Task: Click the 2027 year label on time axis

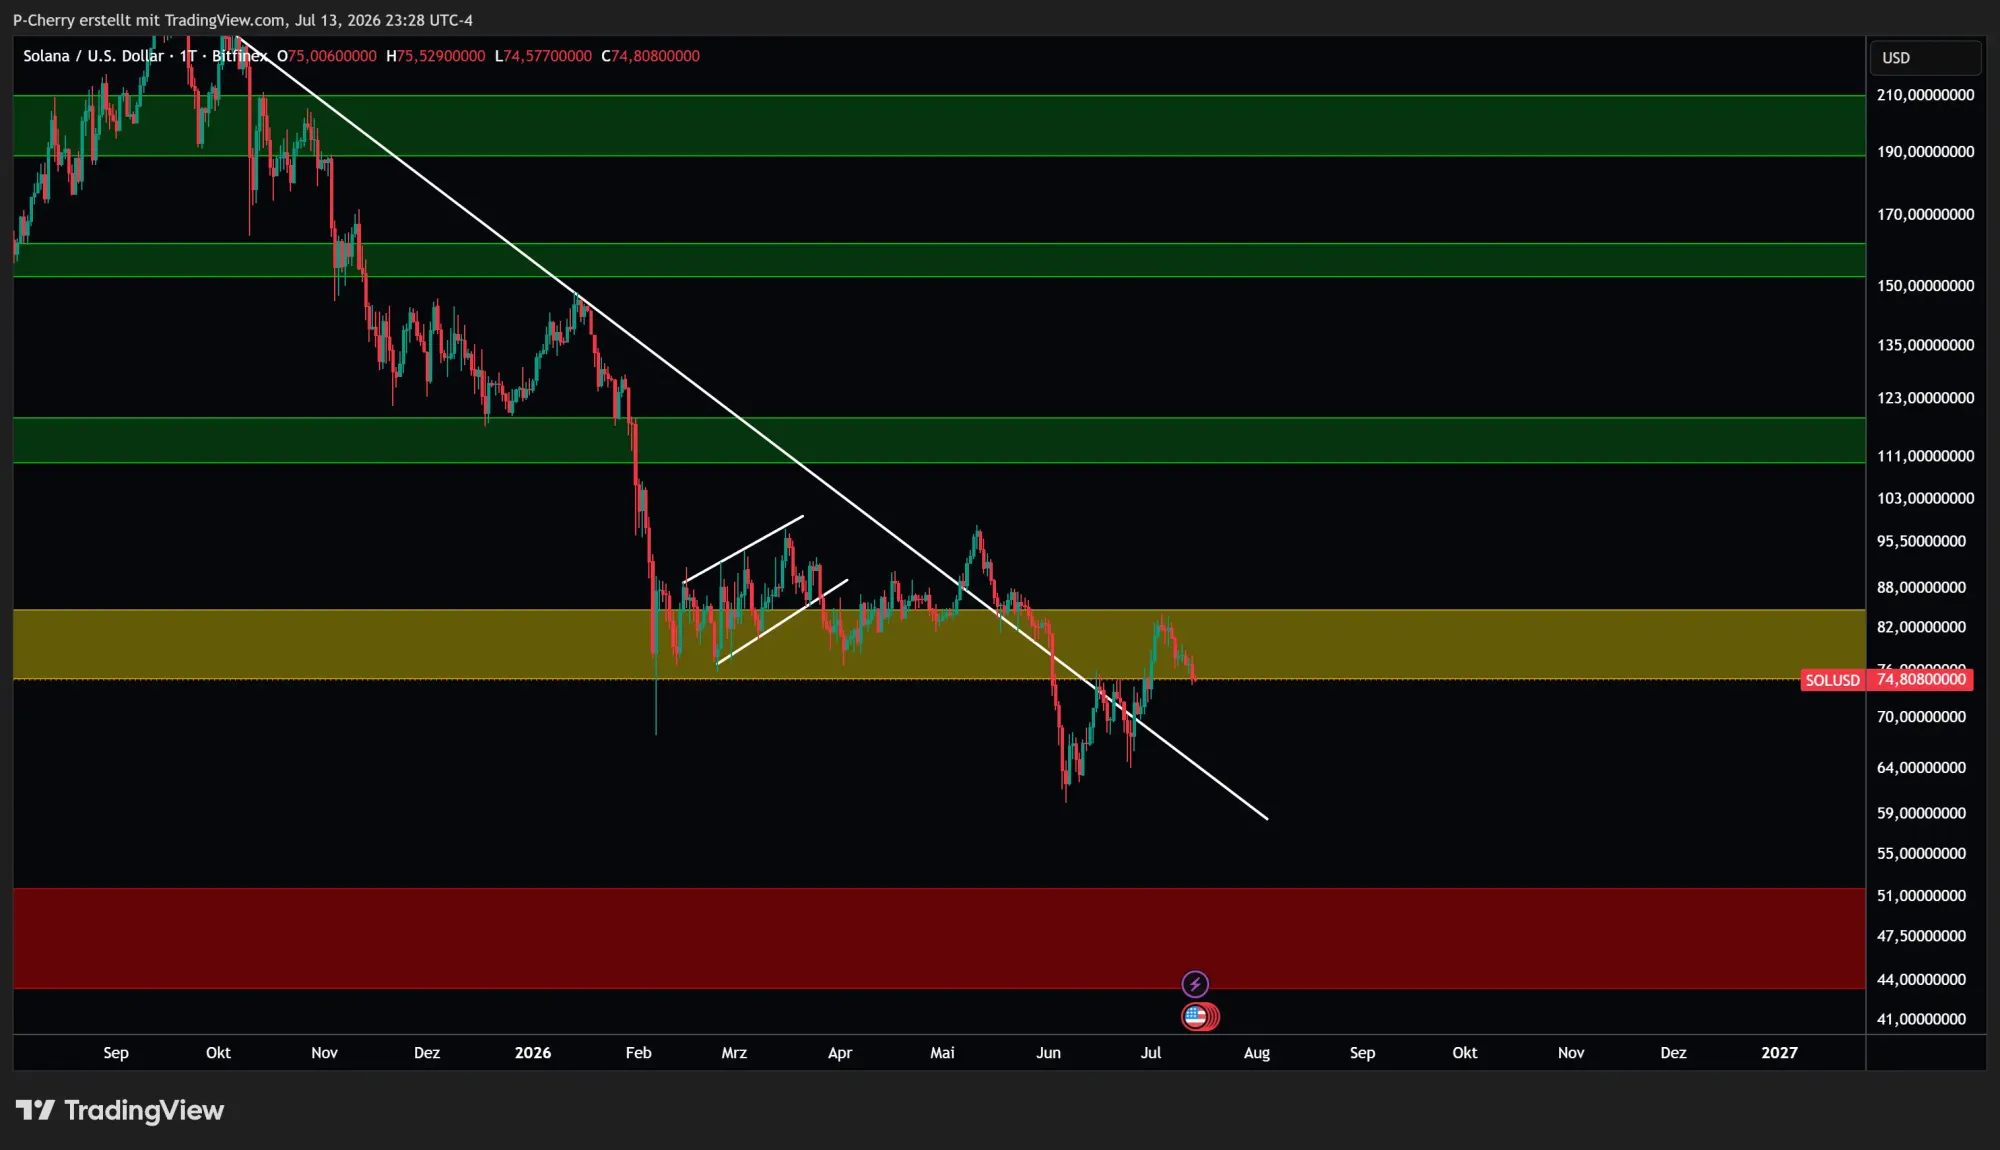Action: [1779, 1053]
